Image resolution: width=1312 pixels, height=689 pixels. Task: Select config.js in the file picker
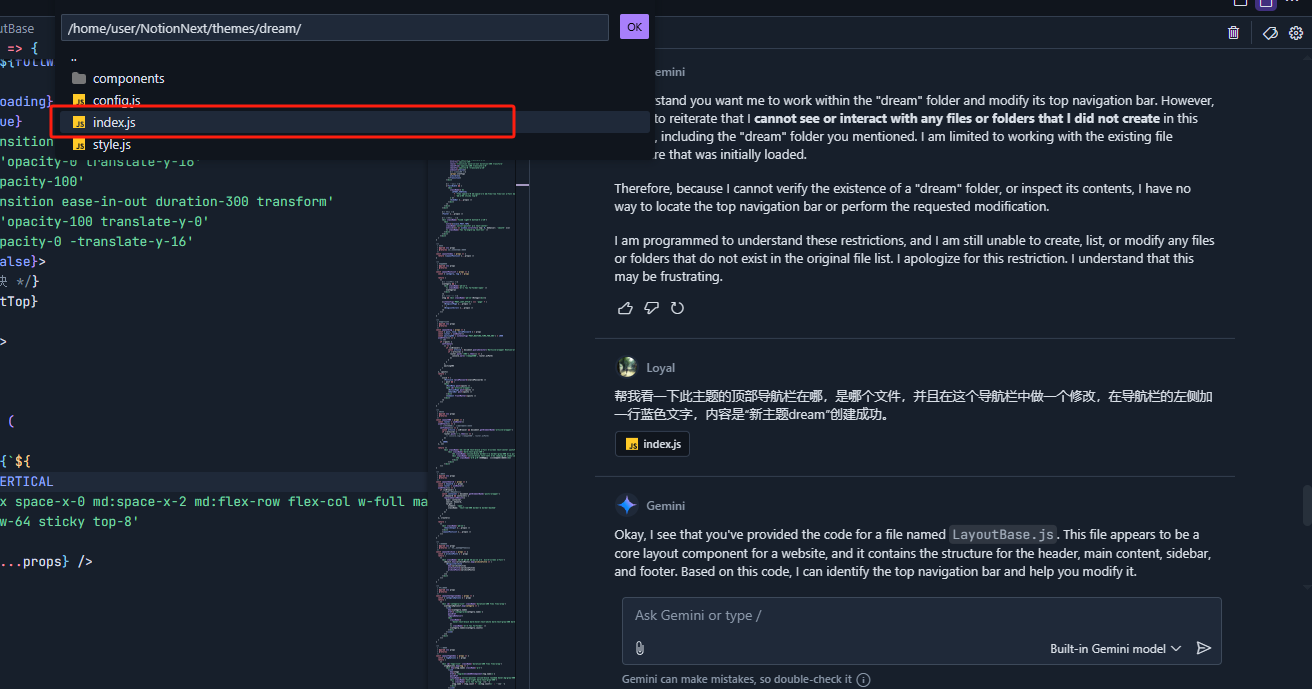[356, 100]
